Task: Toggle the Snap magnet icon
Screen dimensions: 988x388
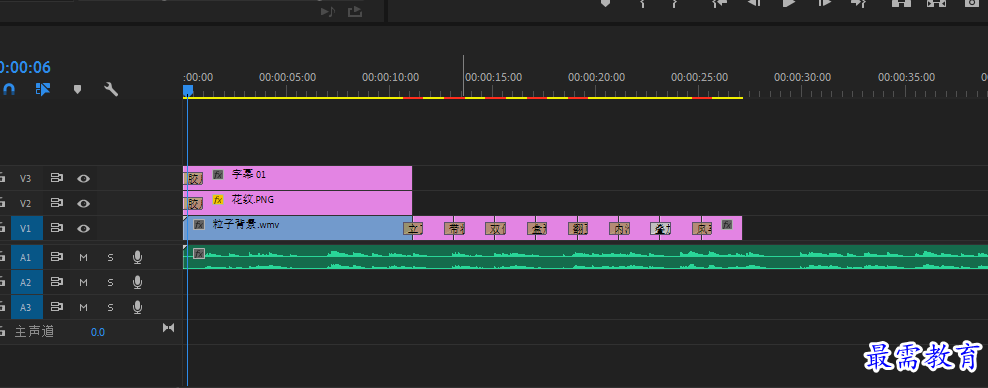Action: point(9,89)
